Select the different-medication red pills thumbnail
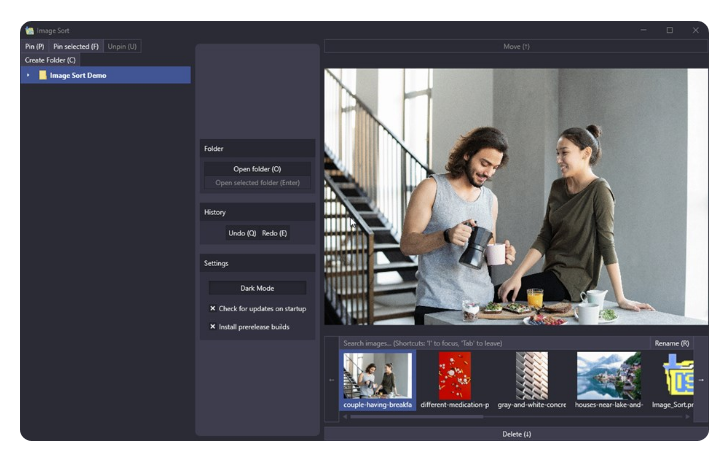The height and width of the screenshot is (456, 726). [x=454, y=377]
